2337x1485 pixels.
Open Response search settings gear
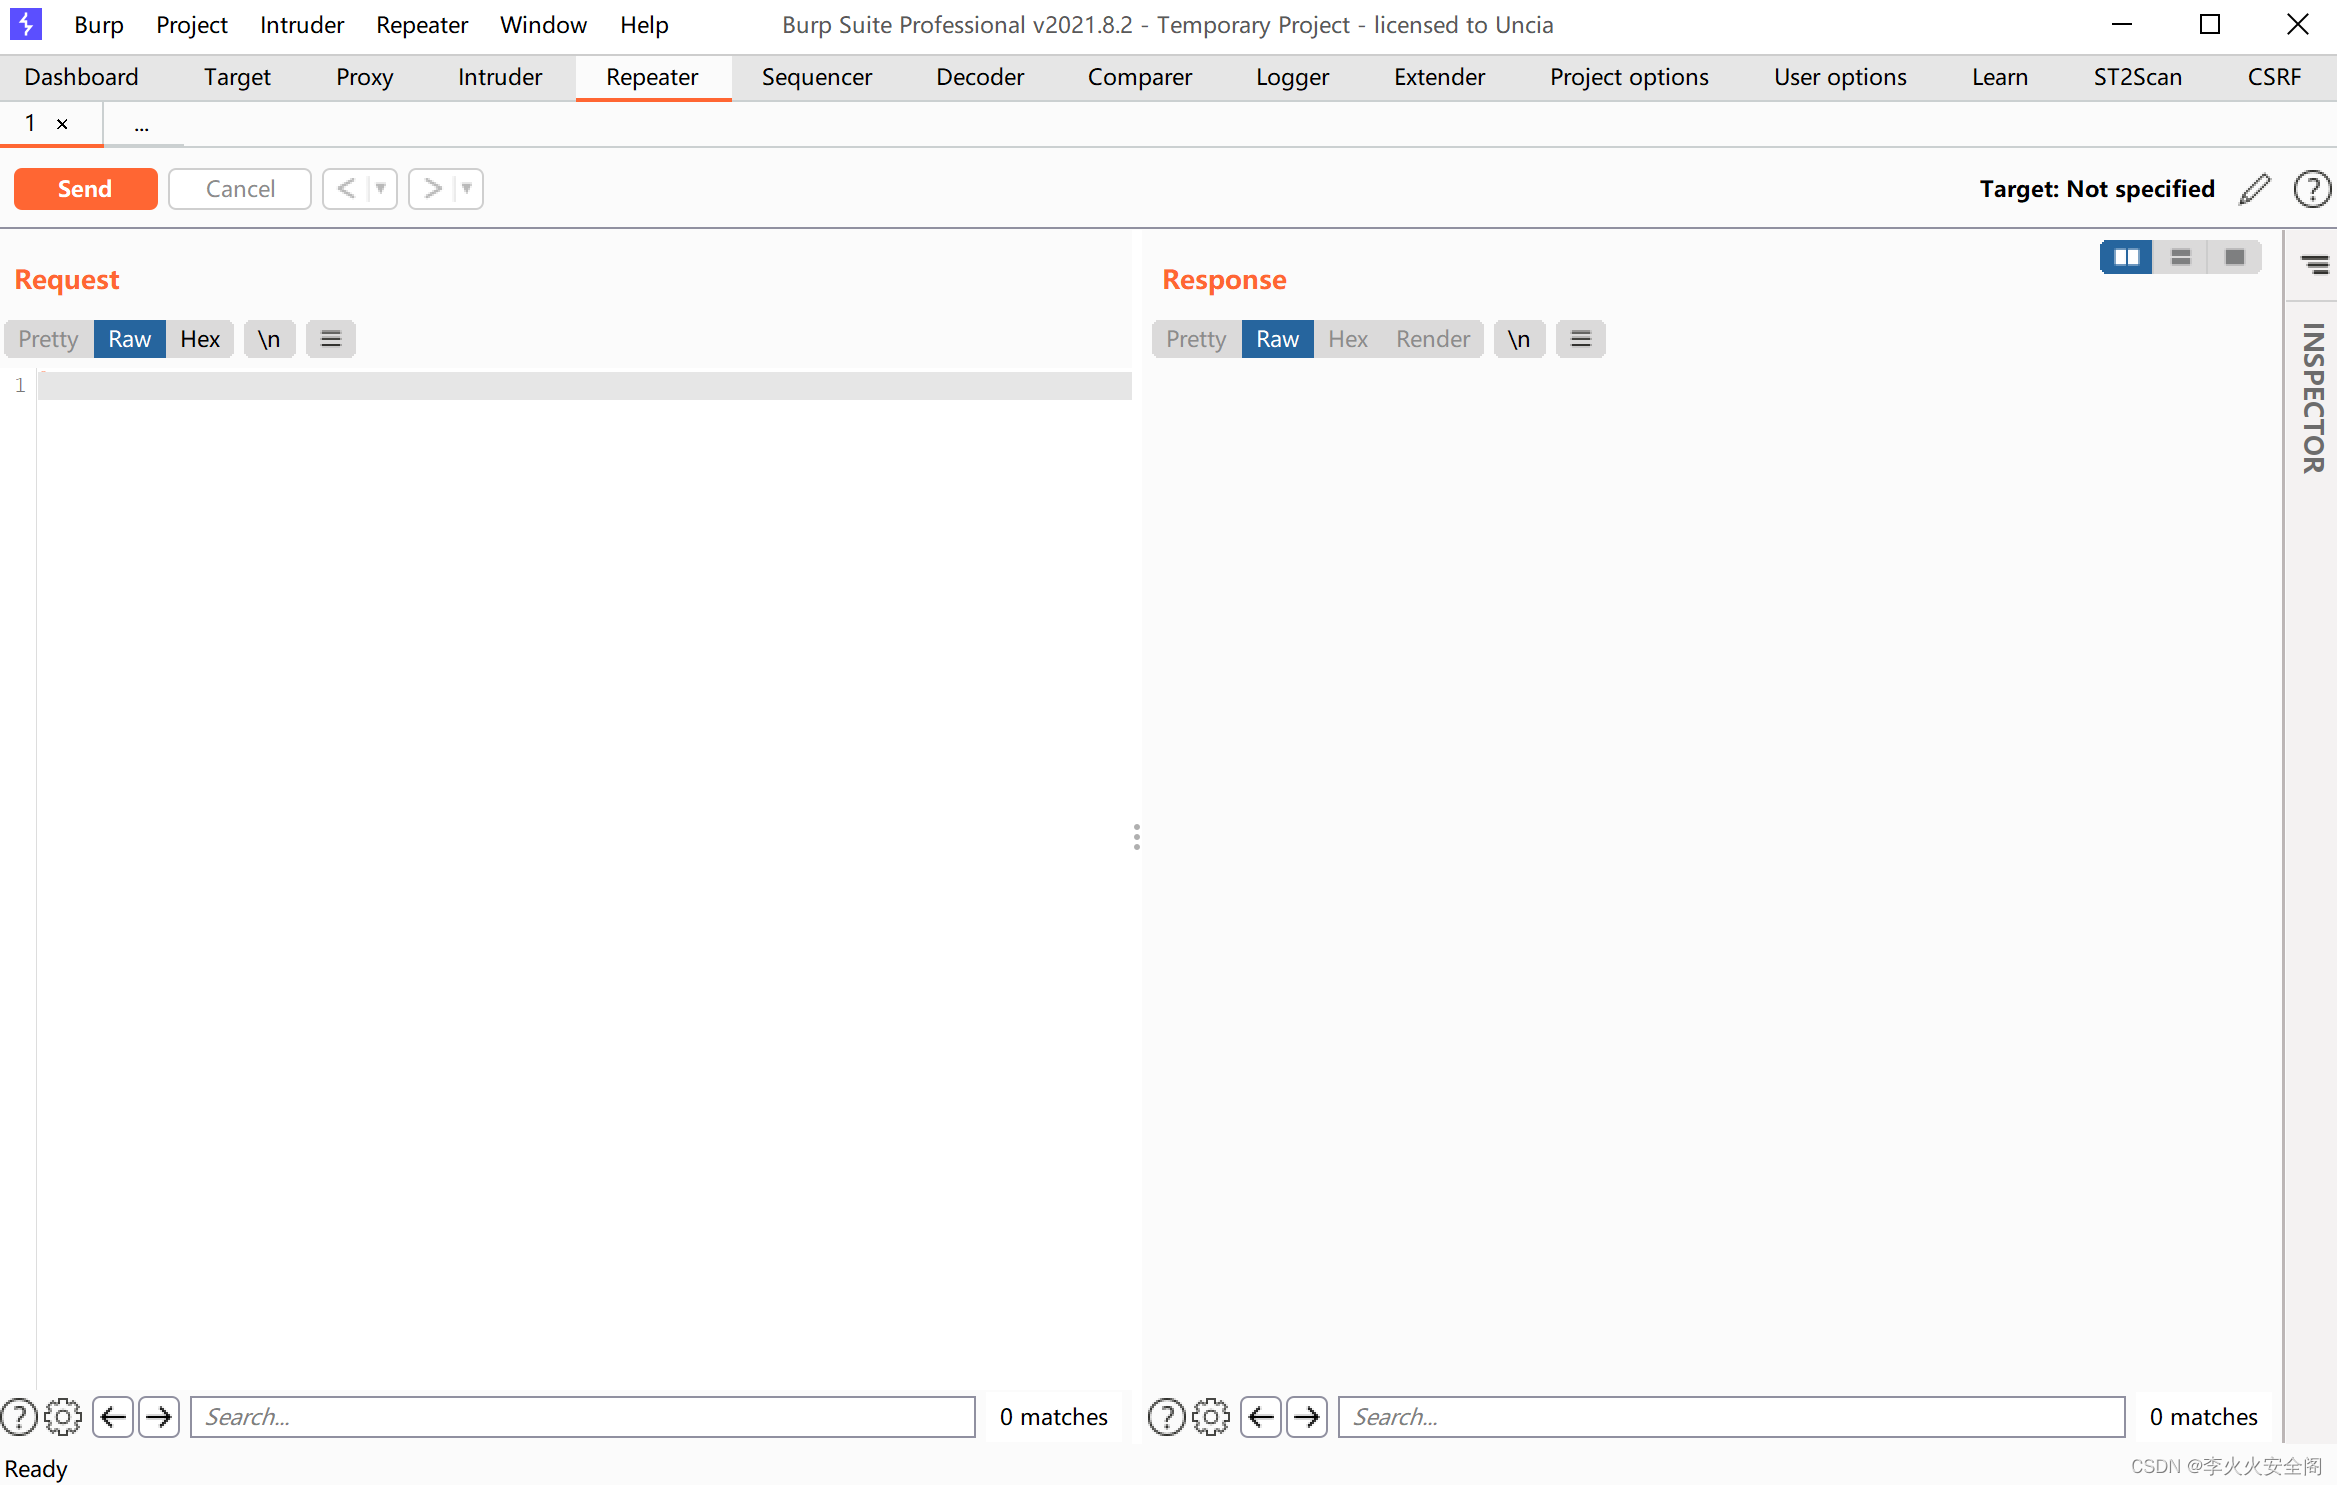coord(1211,1417)
